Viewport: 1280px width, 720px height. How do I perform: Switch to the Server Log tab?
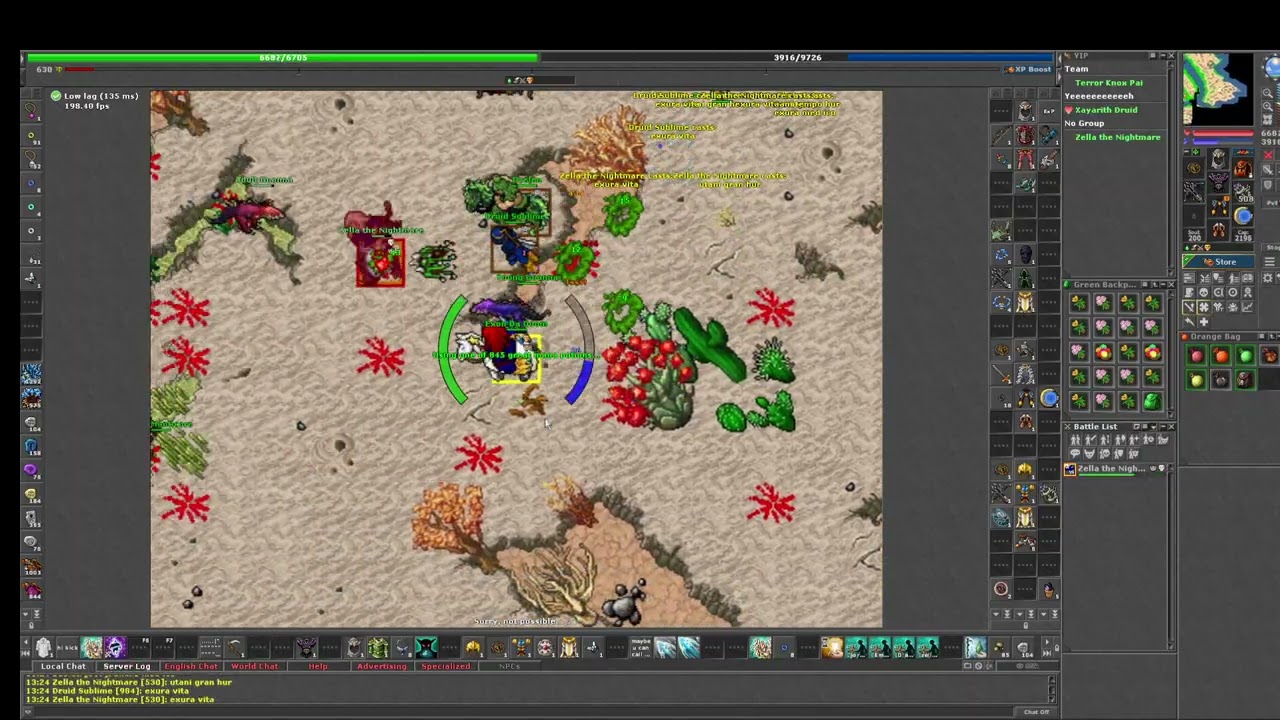click(126, 666)
